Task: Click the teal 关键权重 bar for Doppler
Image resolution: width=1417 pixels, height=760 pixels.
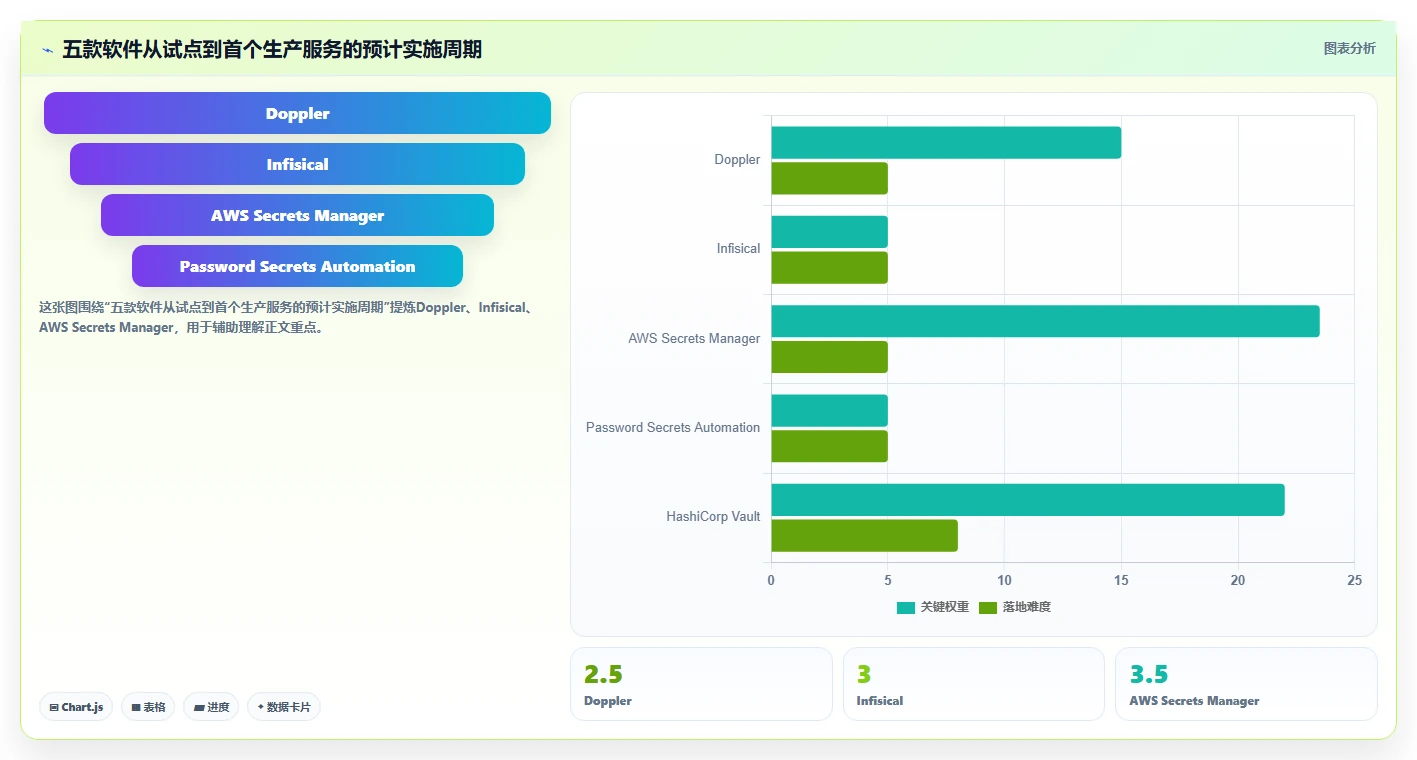Action: (946, 142)
